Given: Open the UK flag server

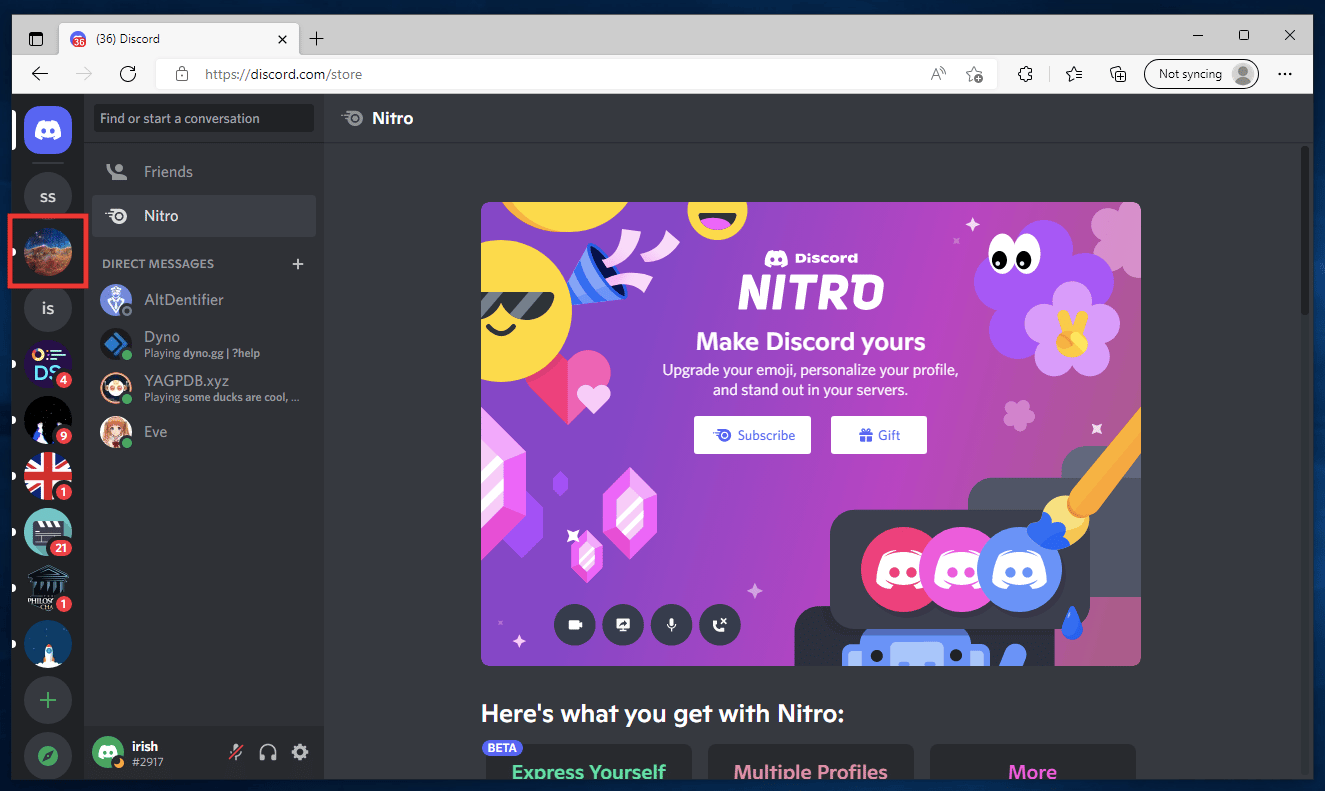Looking at the screenshot, I should [x=47, y=476].
